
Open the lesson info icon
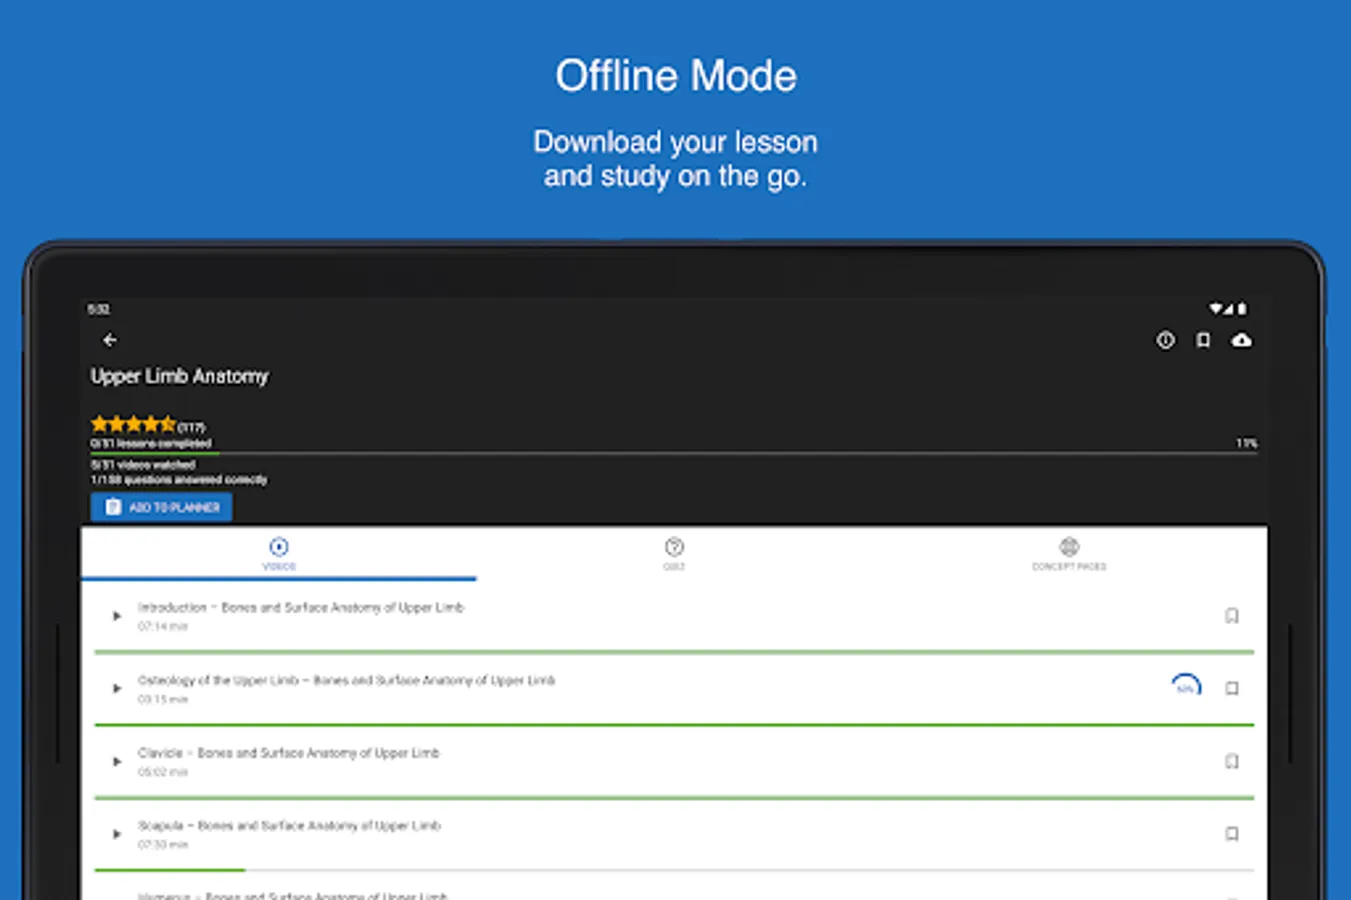[x=1165, y=340]
